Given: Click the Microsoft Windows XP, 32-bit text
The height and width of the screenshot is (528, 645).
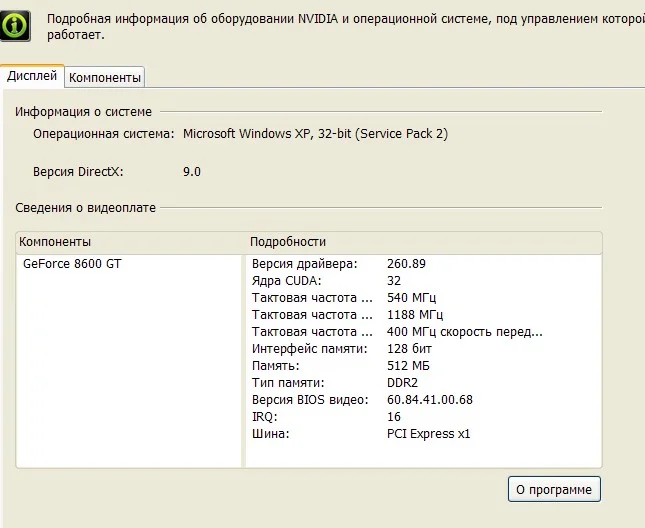Looking at the screenshot, I should [316, 134].
